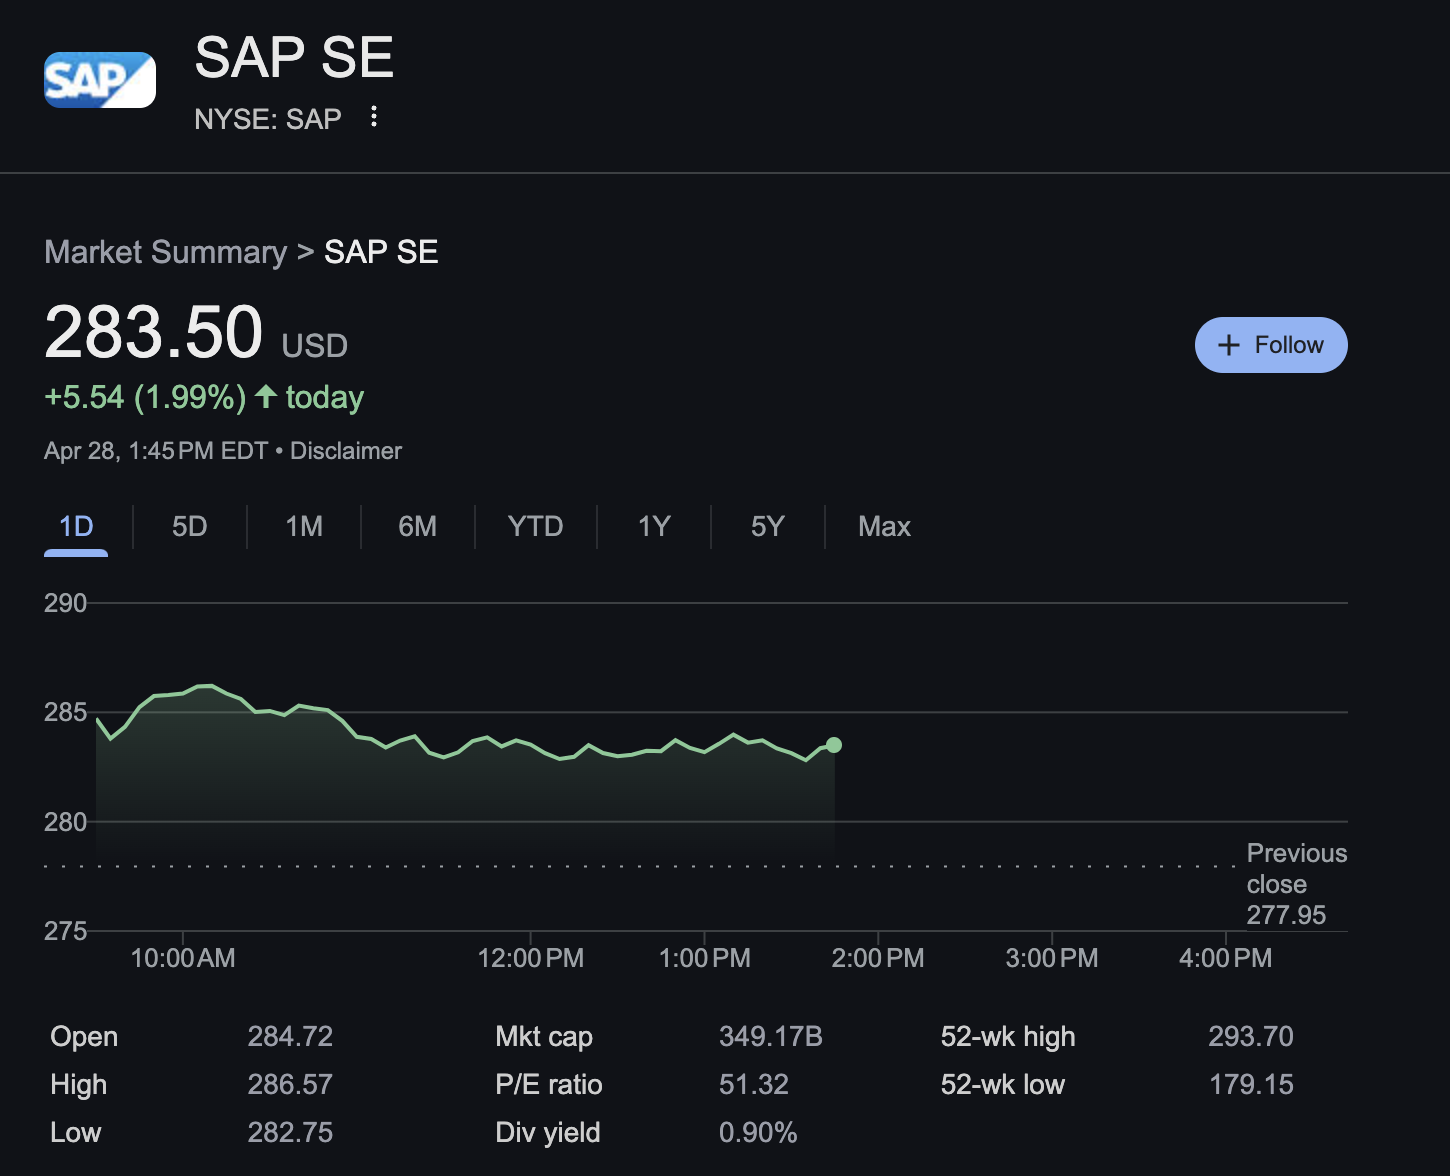Click the 275 y-axis label

click(x=65, y=931)
